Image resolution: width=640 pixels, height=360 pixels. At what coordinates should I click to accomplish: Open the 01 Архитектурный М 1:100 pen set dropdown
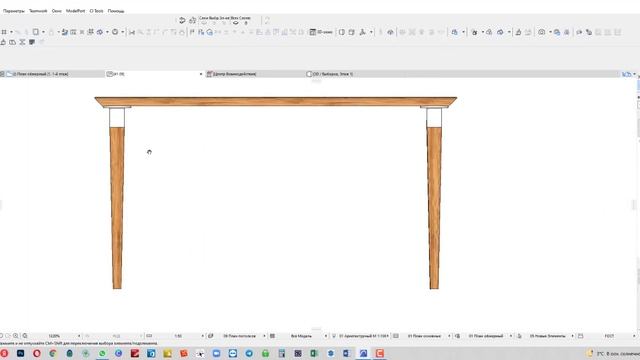click(363, 336)
